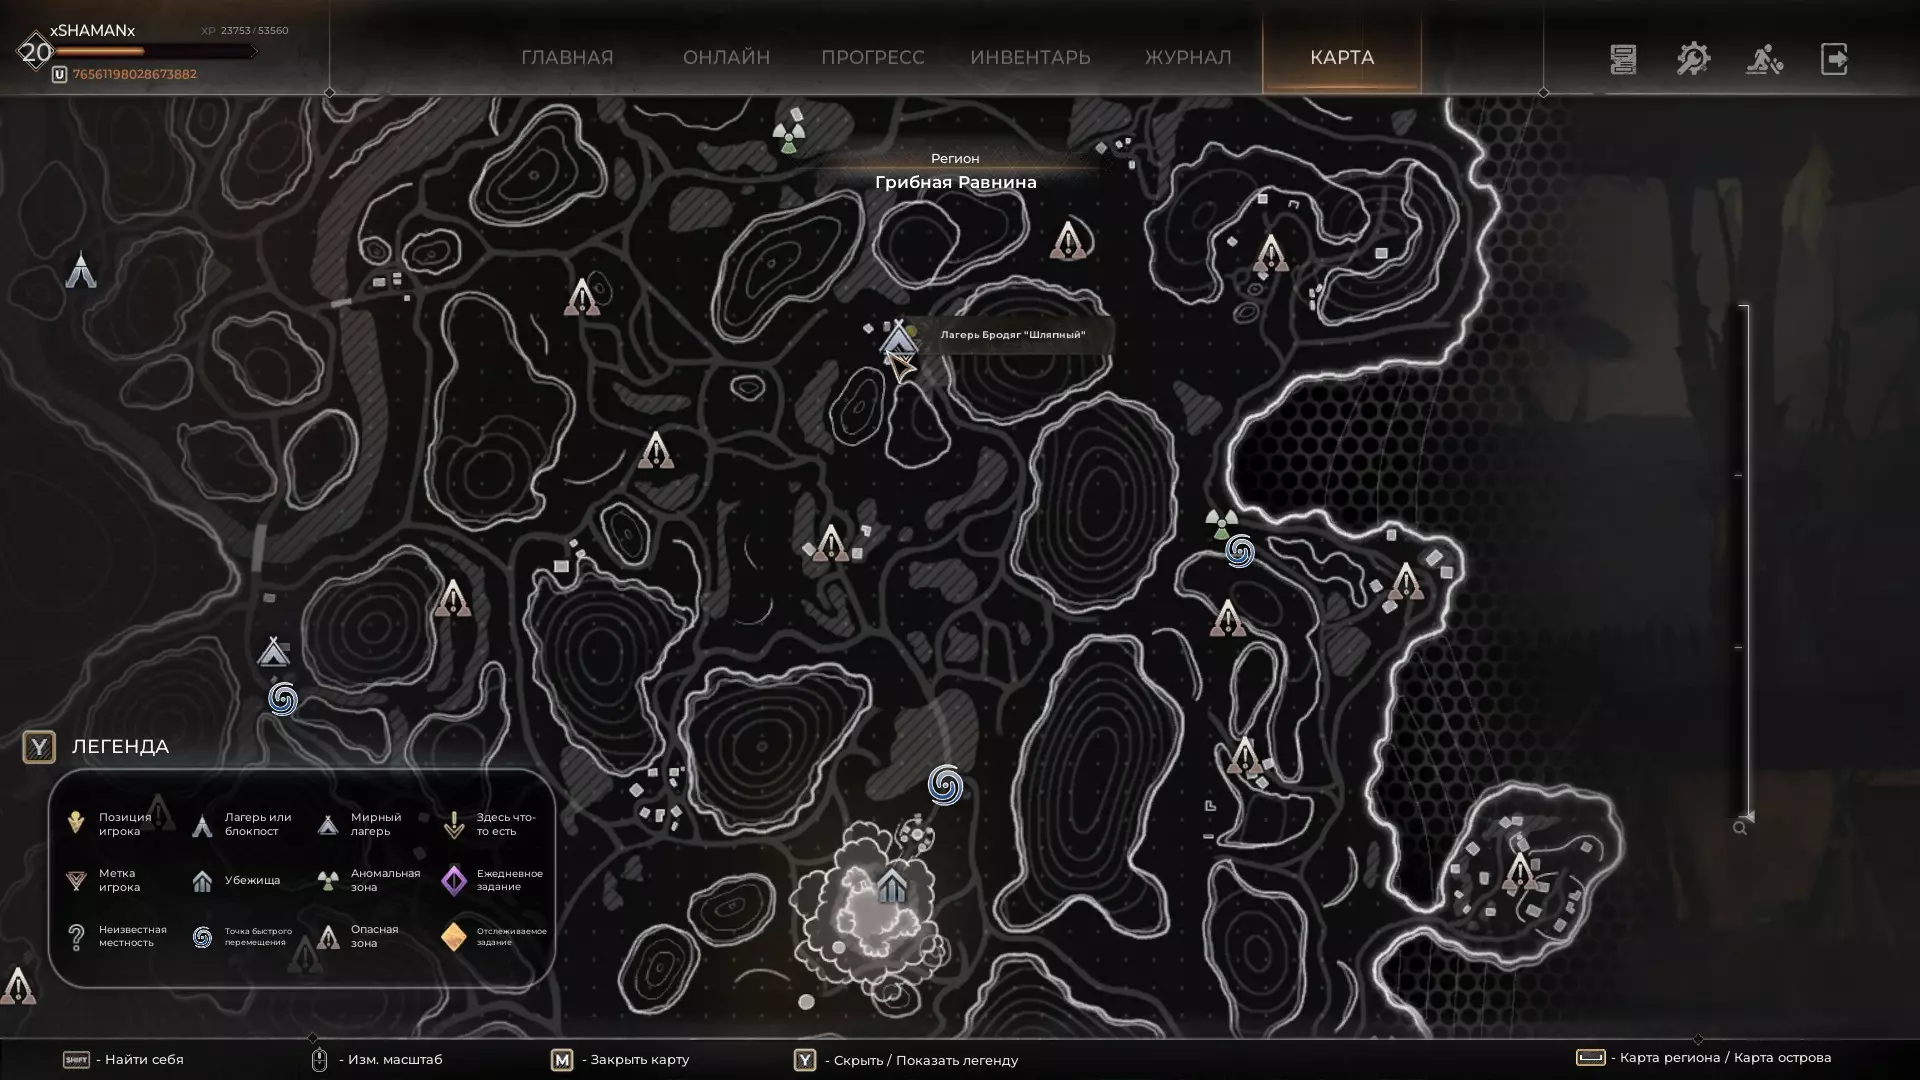1920x1080 pixels.
Task: Select the shelter house icon on map
Action: point(891,886)
